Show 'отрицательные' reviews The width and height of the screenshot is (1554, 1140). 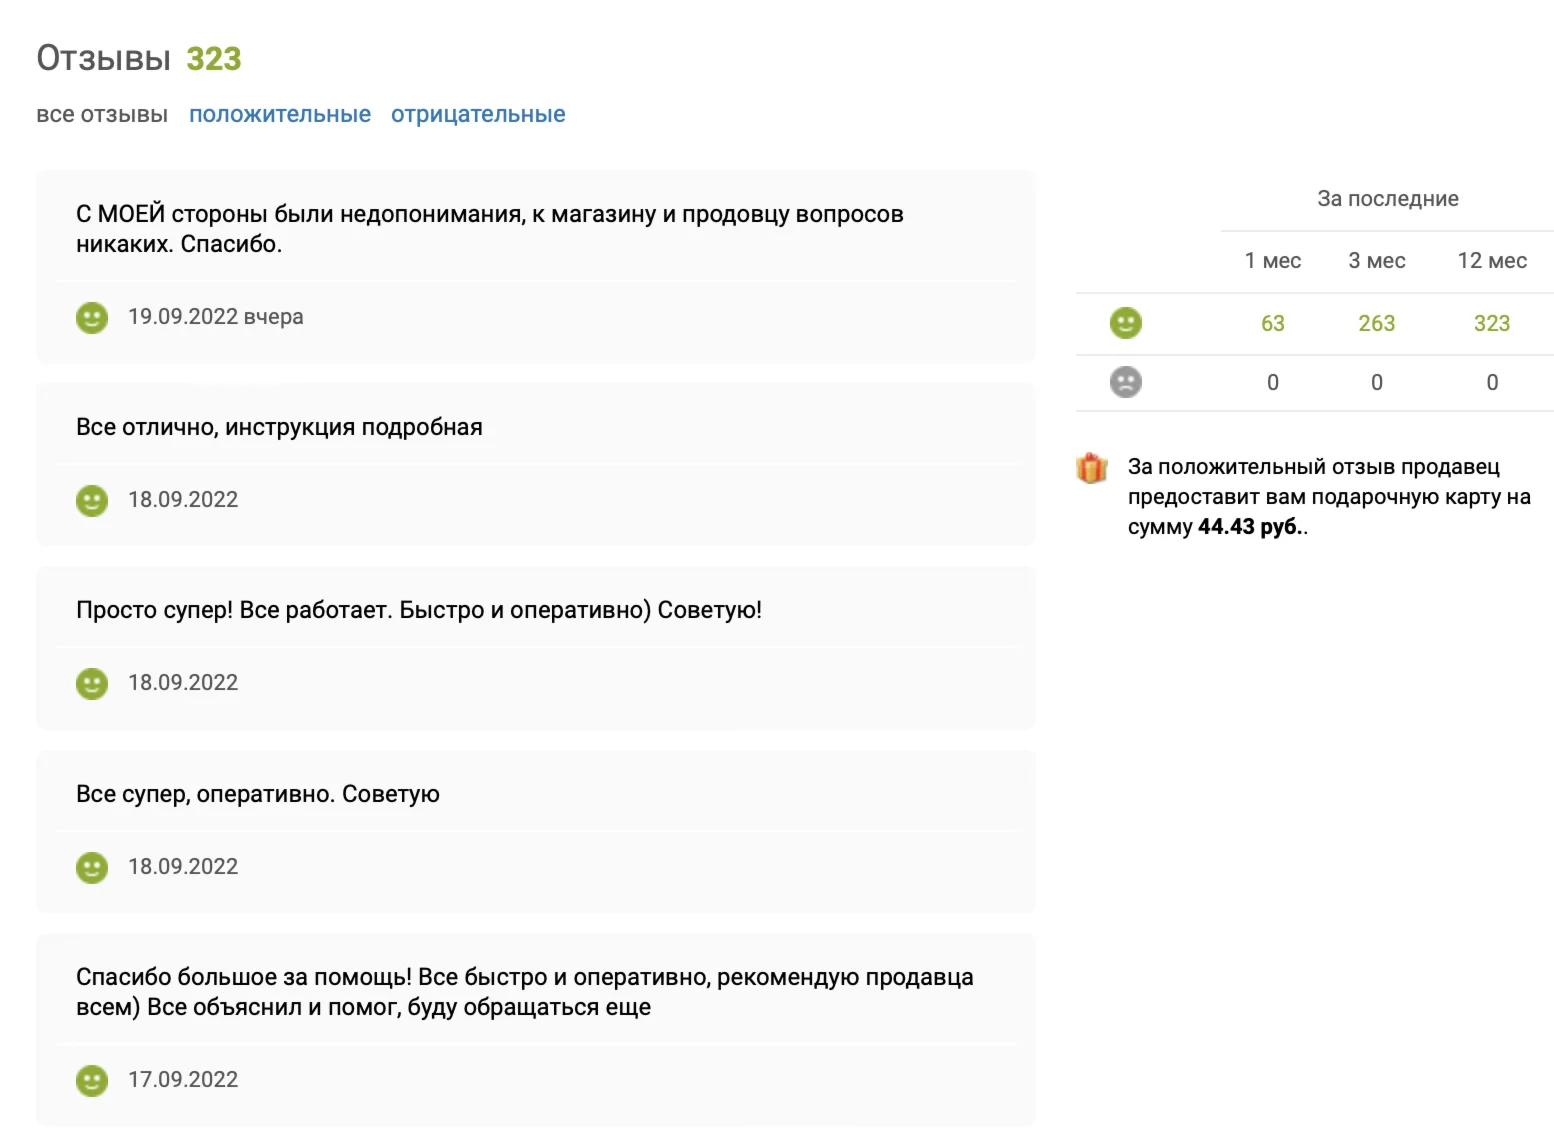point(478,114)
